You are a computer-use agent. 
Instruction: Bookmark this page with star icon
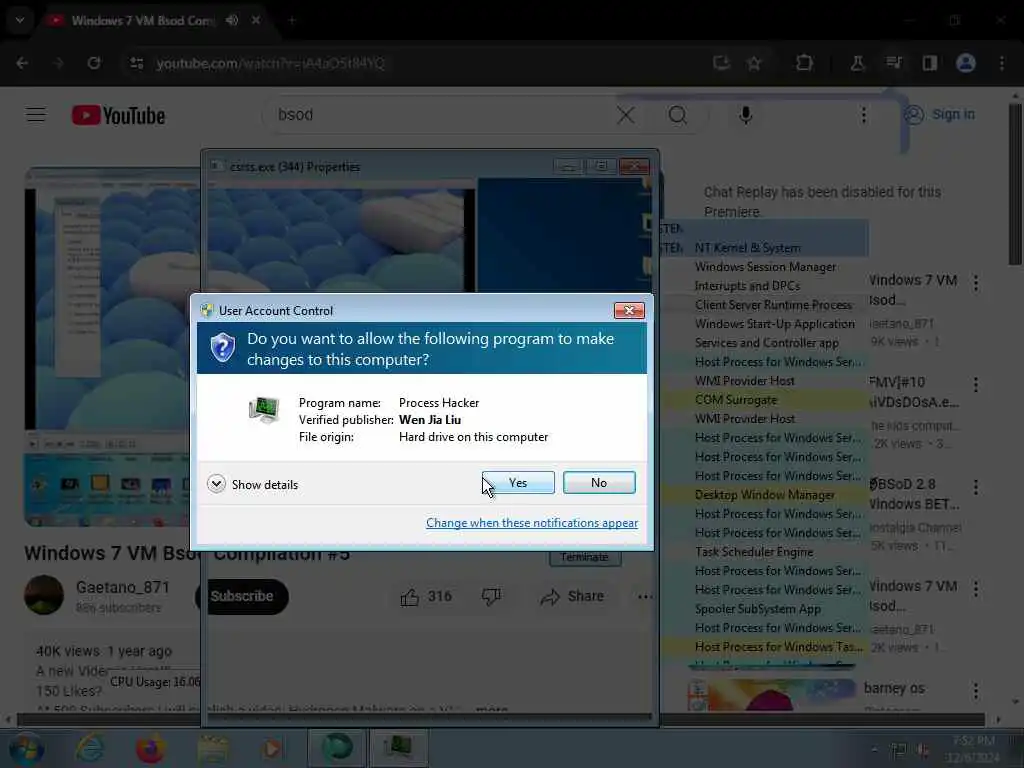pos(754,63)
